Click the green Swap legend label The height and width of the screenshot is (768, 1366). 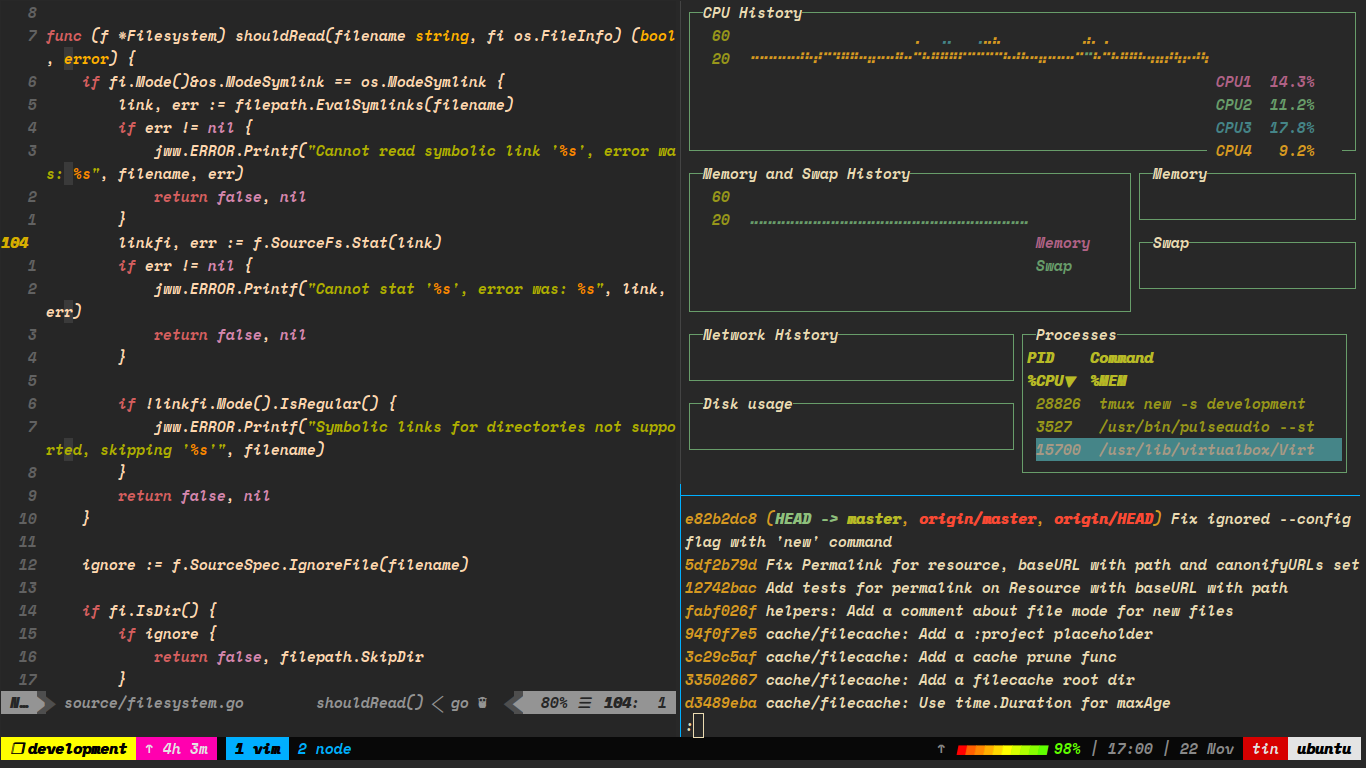click(1054, 266)
